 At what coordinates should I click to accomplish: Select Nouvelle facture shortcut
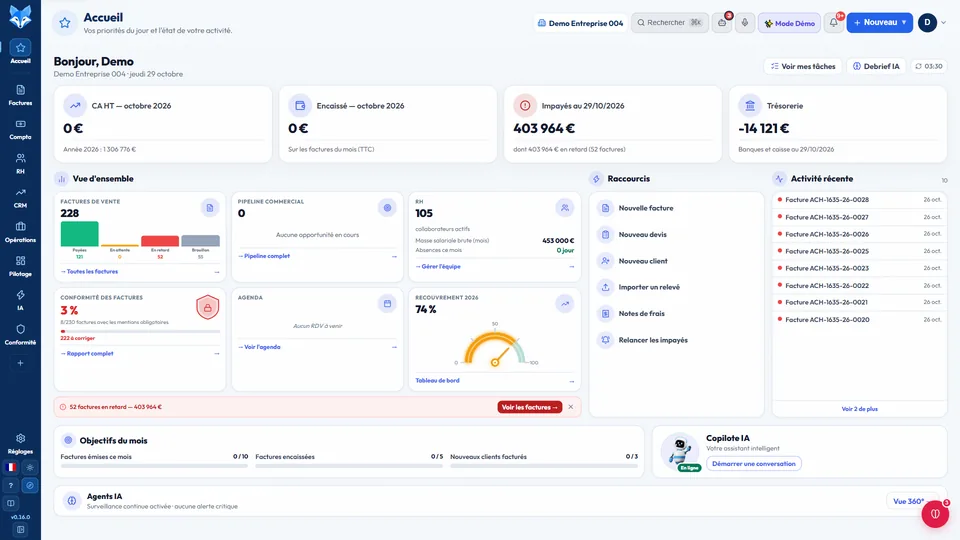point(676,208)
